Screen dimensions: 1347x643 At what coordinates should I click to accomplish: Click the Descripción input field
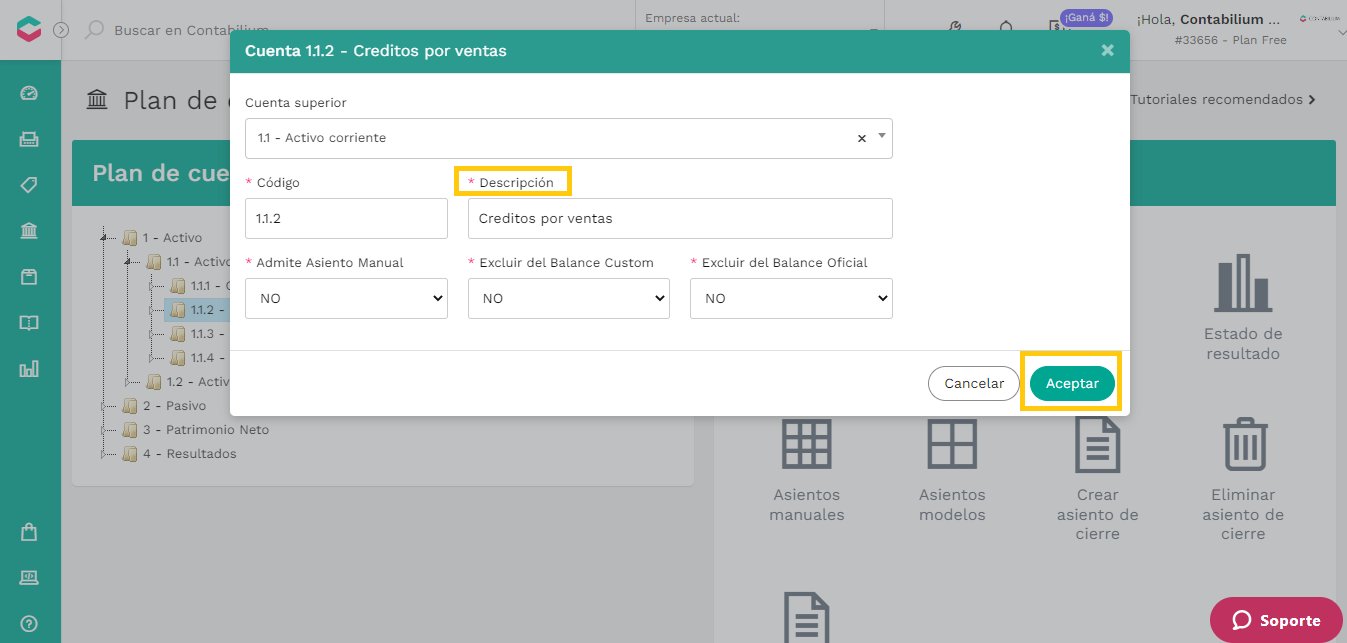[680, 218]
